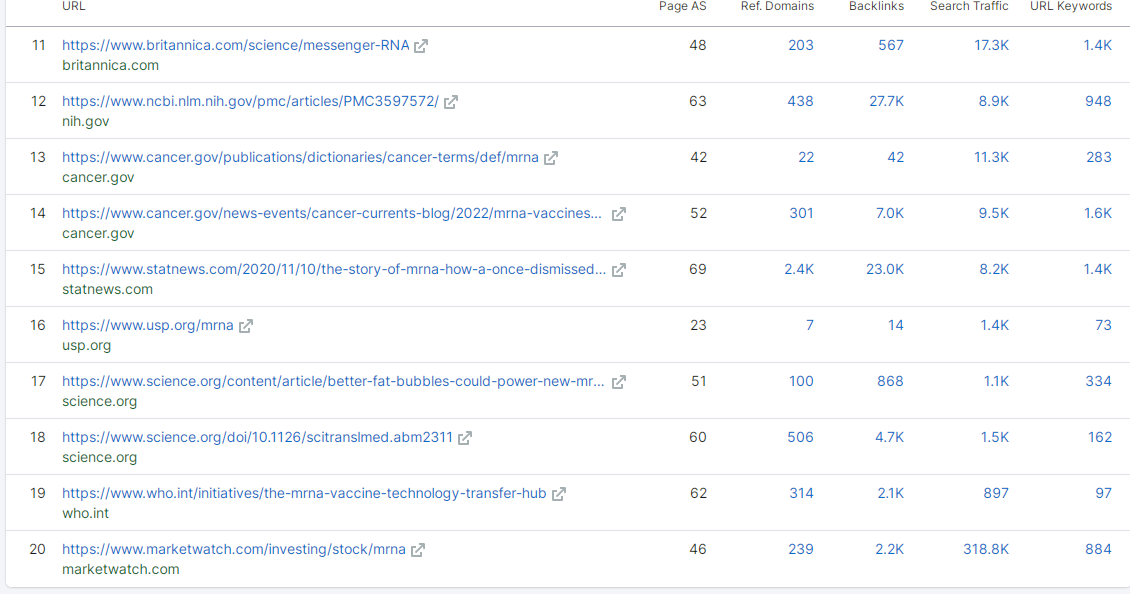Click the URL column header
The height and width of the screenshot is (594, 1130).
coord(74,6)
